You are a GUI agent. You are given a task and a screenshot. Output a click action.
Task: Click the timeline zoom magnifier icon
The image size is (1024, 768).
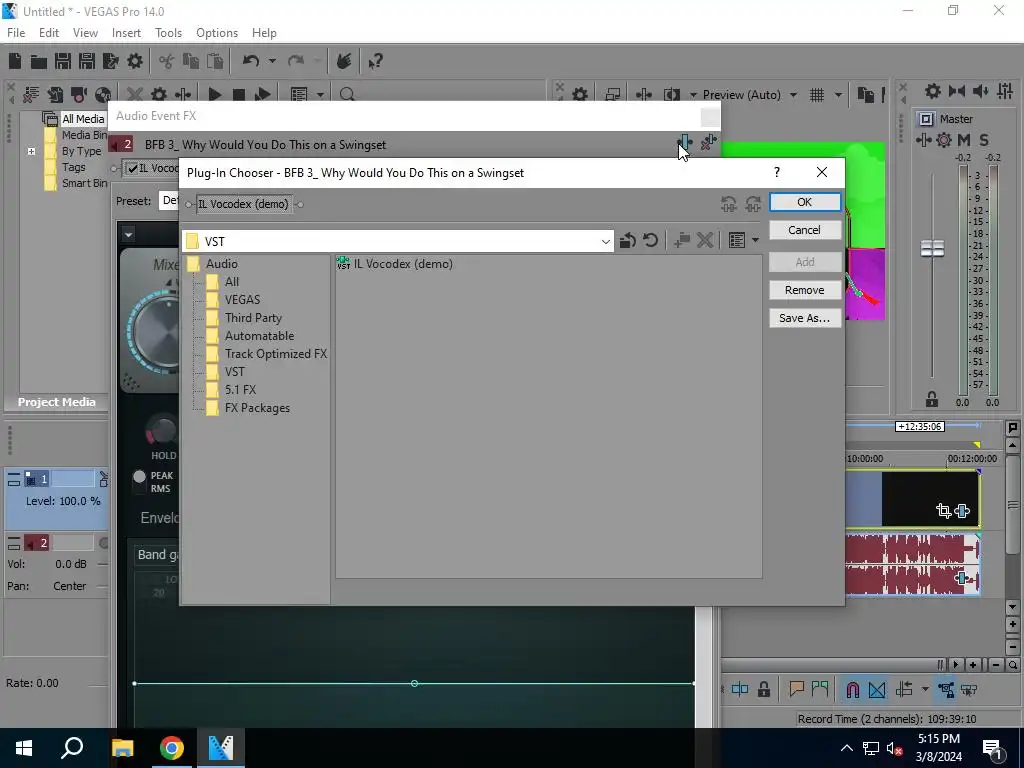[x=1012, y=665]
